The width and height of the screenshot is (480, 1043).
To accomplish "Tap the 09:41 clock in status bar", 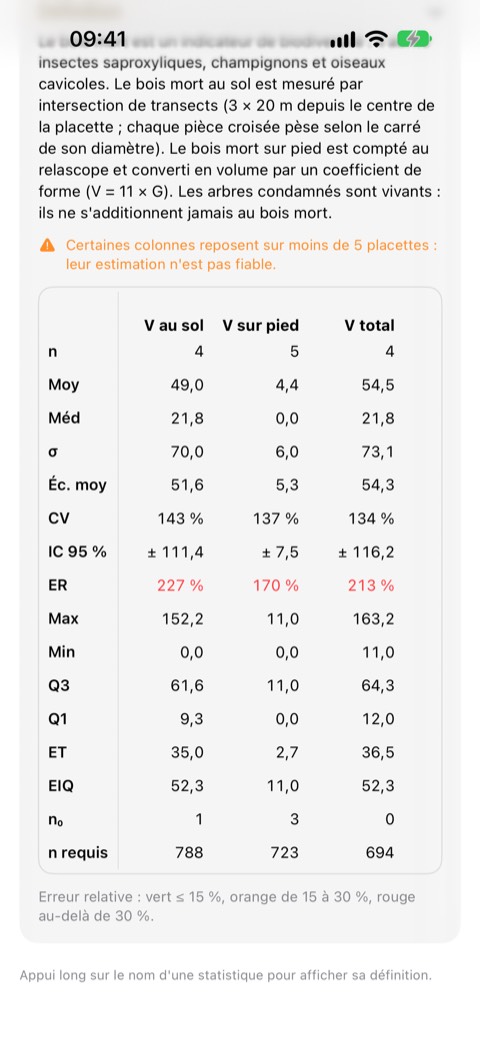I will (98, 40).
